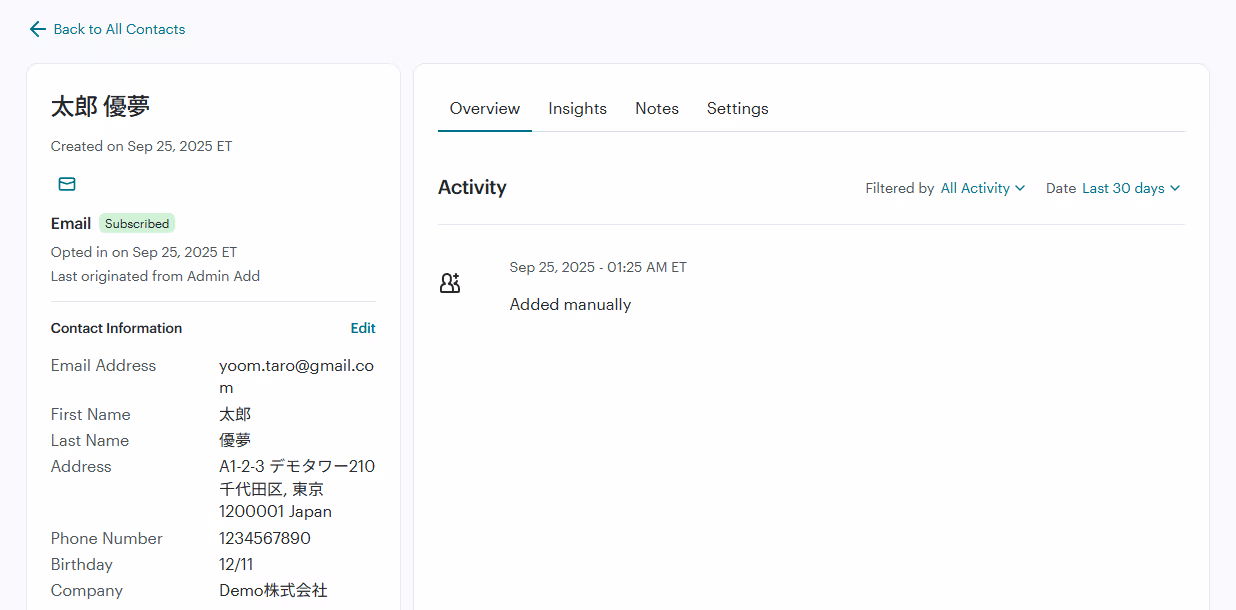Screen dimensions: 1236x610
Task: Click the Created on Sep 25, 2025 ET text
Action: tap(141, 146)
